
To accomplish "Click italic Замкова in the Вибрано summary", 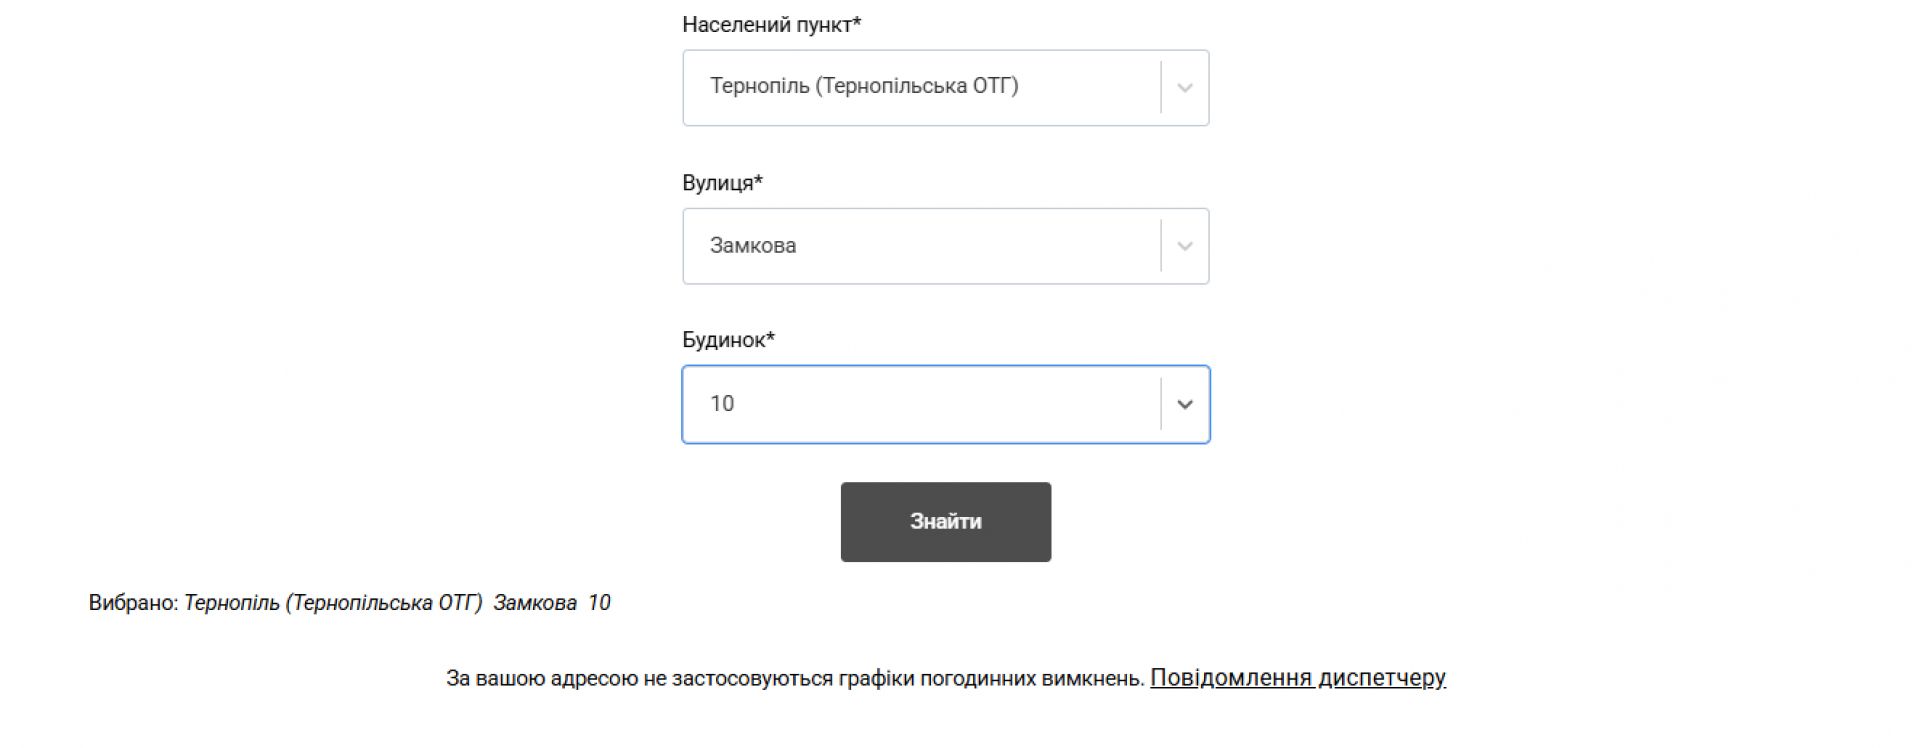I will pyautogui.click(x=535, y=603).
